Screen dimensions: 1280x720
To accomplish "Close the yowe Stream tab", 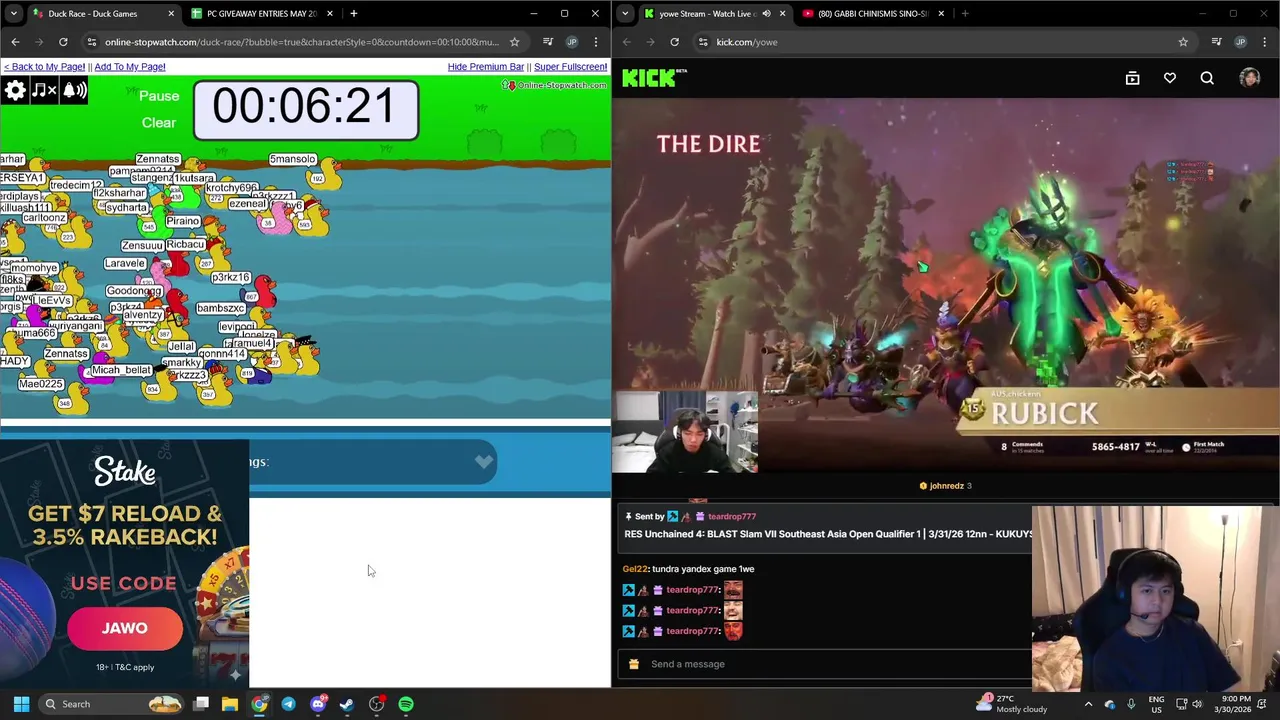I will tap(782, 14).
